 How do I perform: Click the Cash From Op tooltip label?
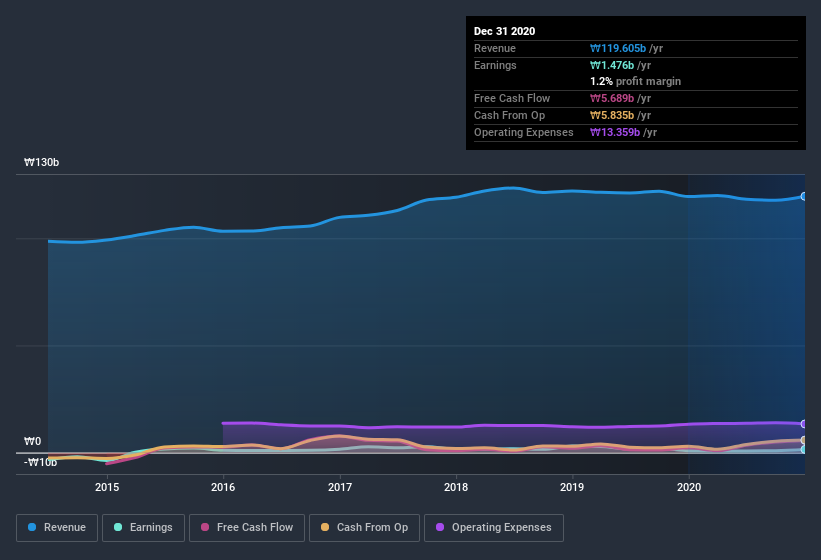click(x=509, y=115)
